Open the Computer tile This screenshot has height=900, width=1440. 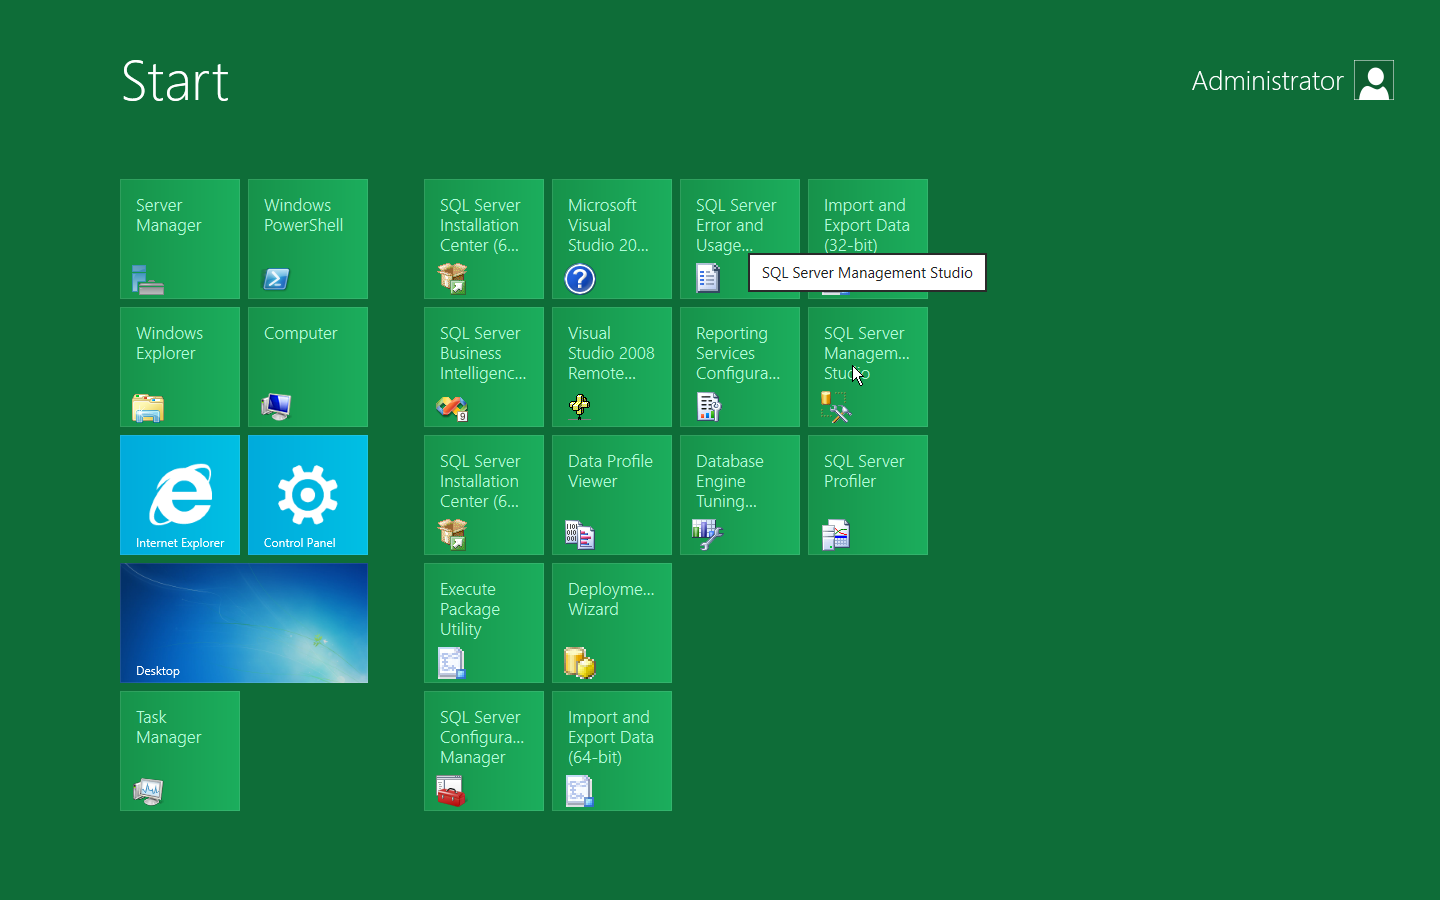click(x=308, y=367)
